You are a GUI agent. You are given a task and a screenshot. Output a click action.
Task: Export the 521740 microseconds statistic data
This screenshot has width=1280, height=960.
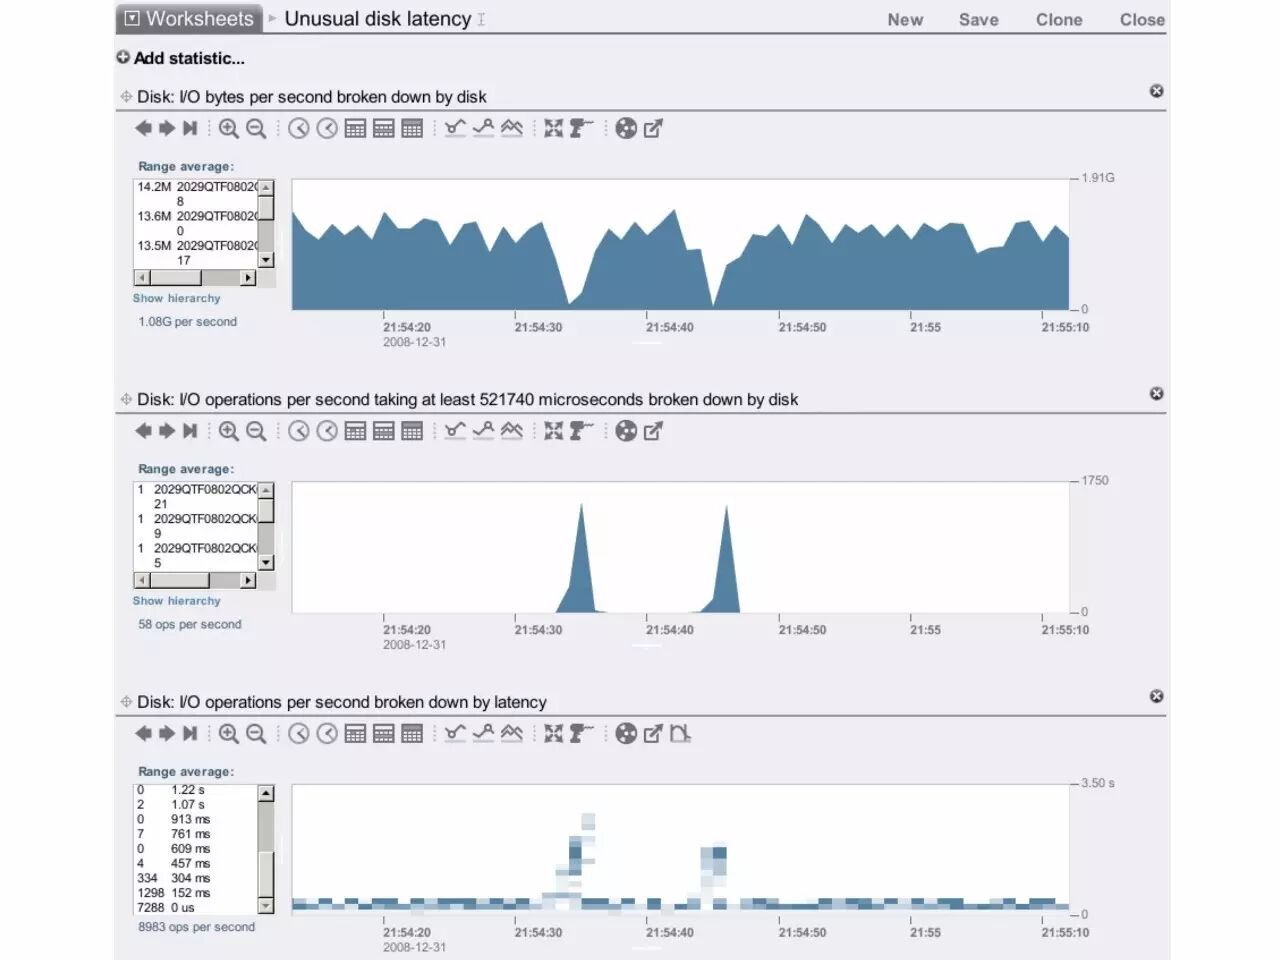coord(653,431)
